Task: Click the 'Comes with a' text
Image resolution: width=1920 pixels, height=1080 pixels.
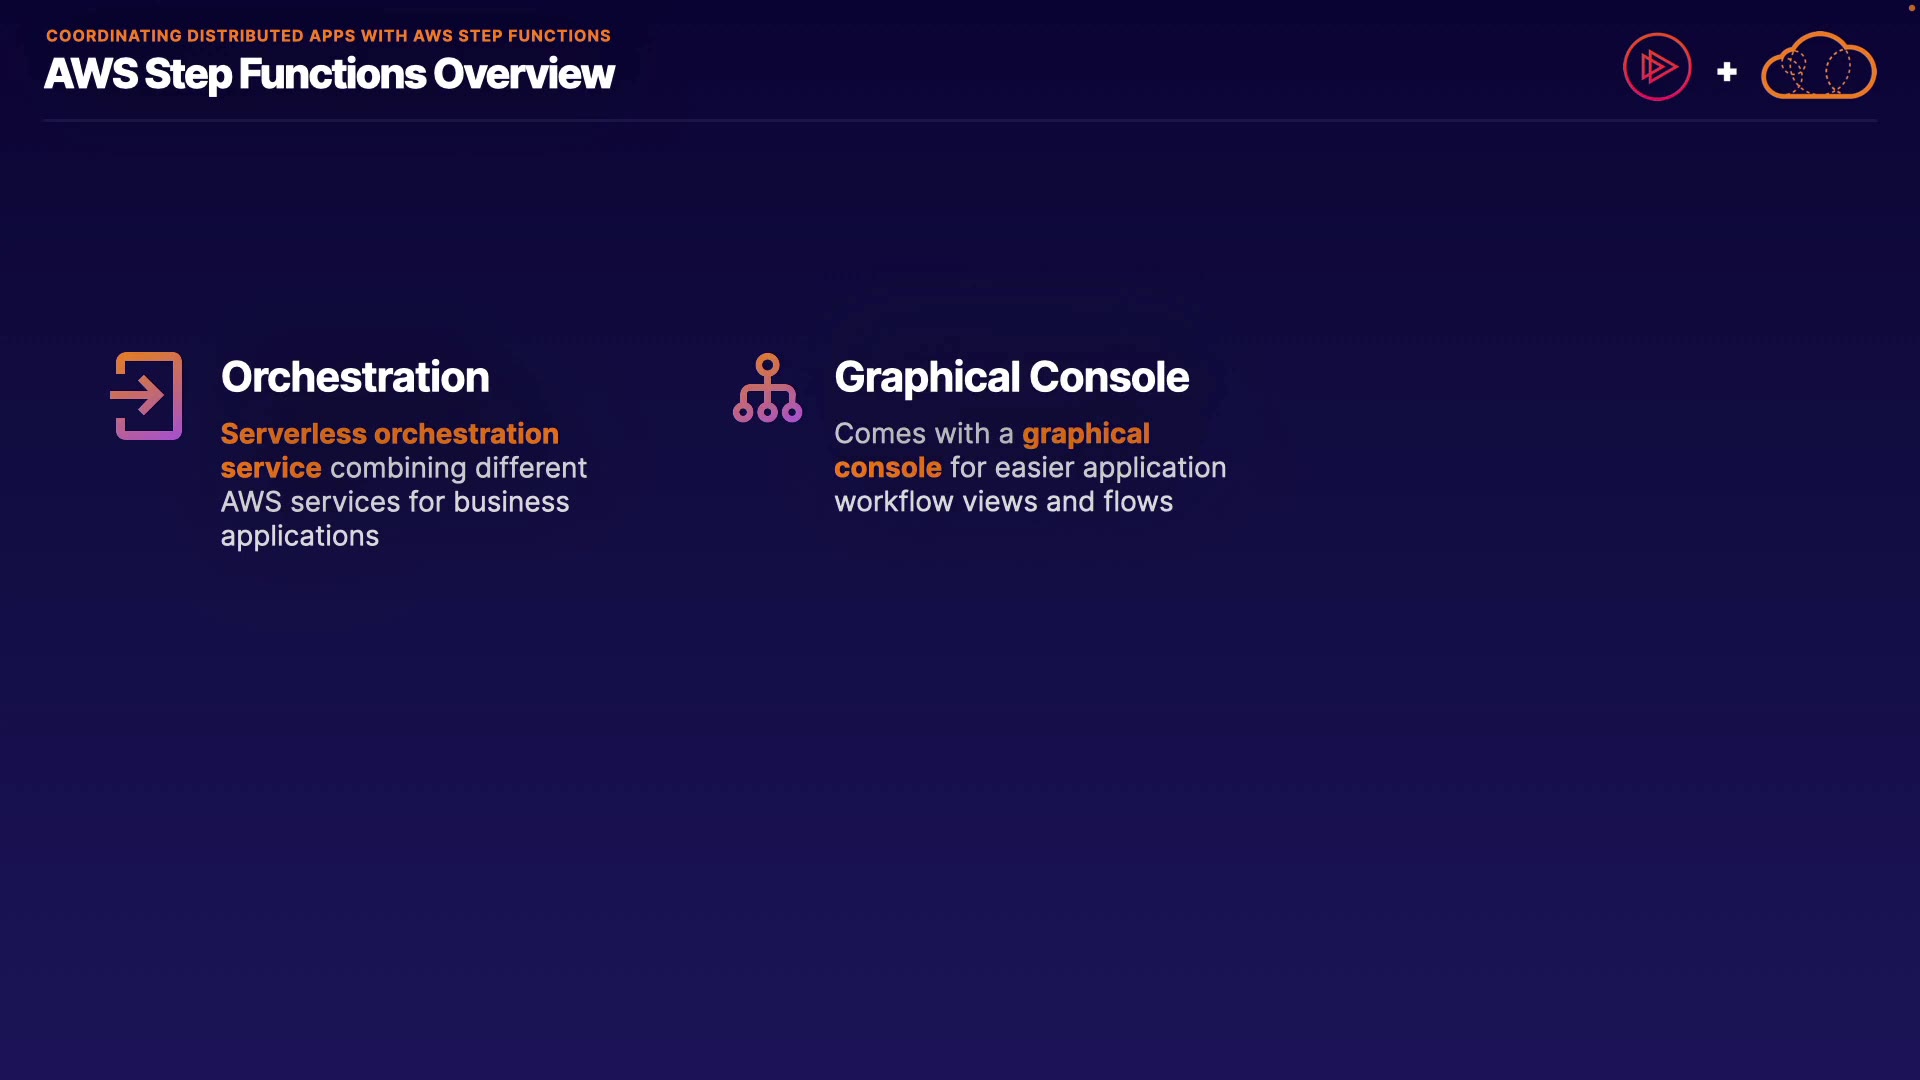Action: 923,434
